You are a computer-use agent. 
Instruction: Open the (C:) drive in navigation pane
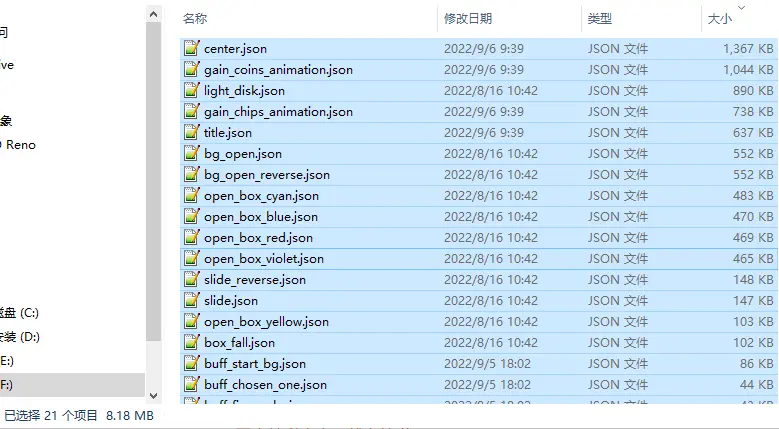[25, 313]
